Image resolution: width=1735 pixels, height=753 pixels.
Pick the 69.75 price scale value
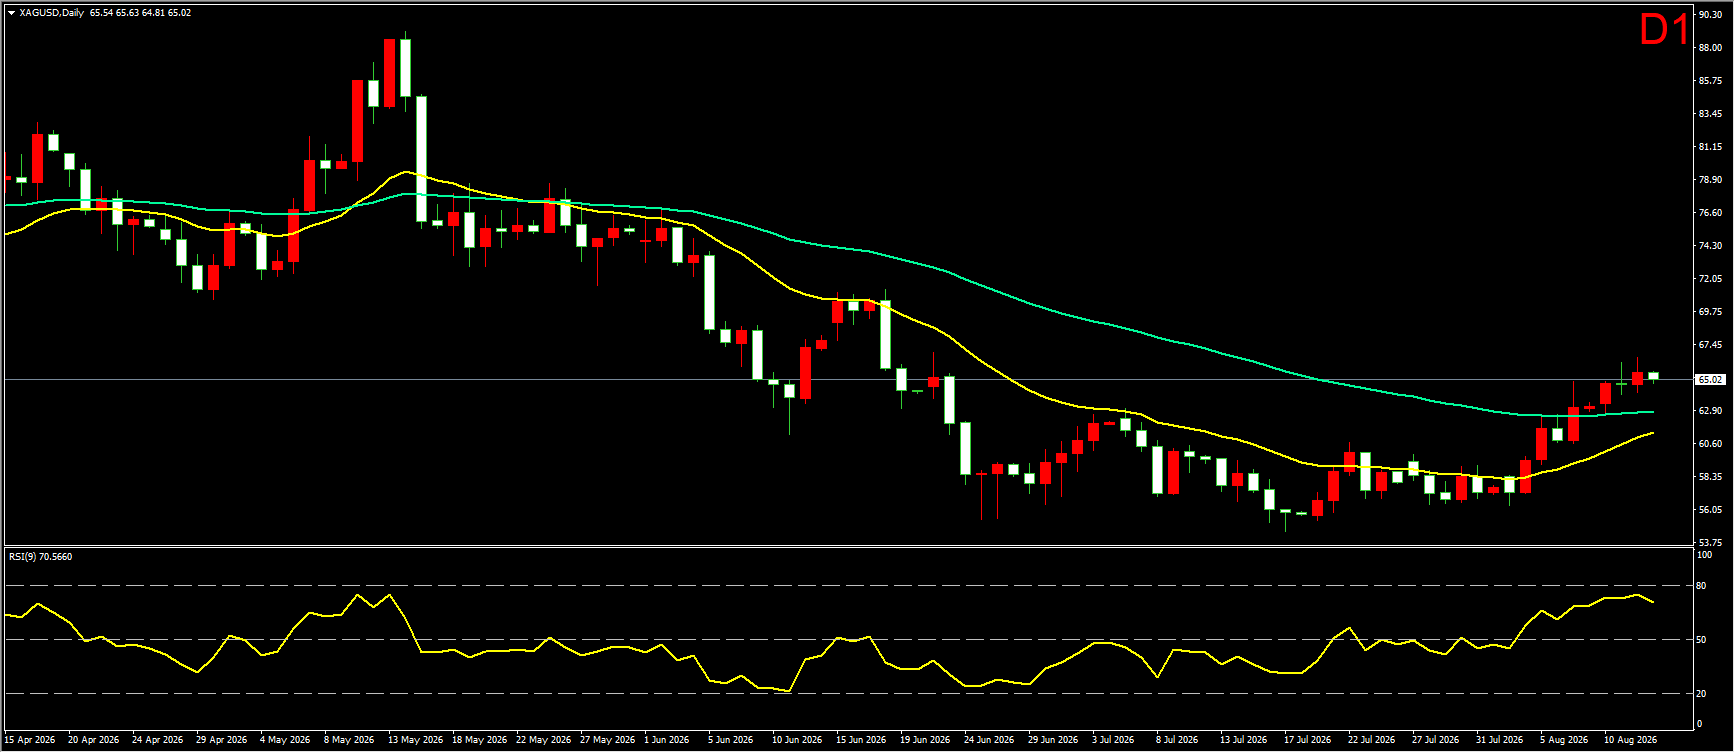click(x=1710, y=312)
